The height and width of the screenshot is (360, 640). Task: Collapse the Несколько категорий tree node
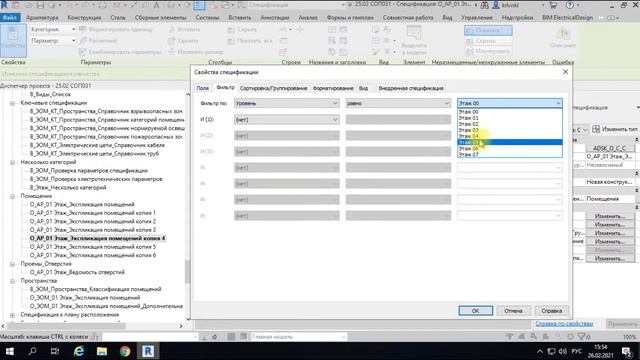tap(13, 162)
